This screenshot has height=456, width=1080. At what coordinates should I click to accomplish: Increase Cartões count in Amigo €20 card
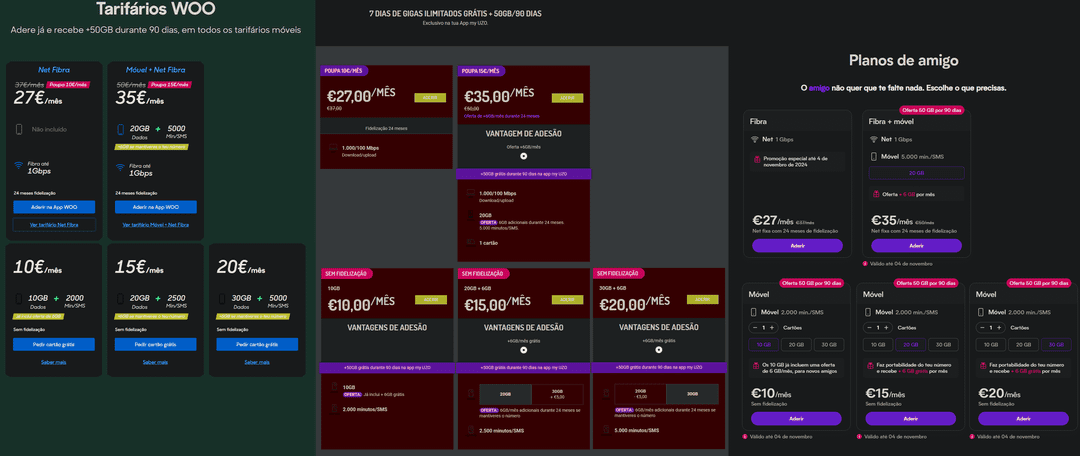998,328
